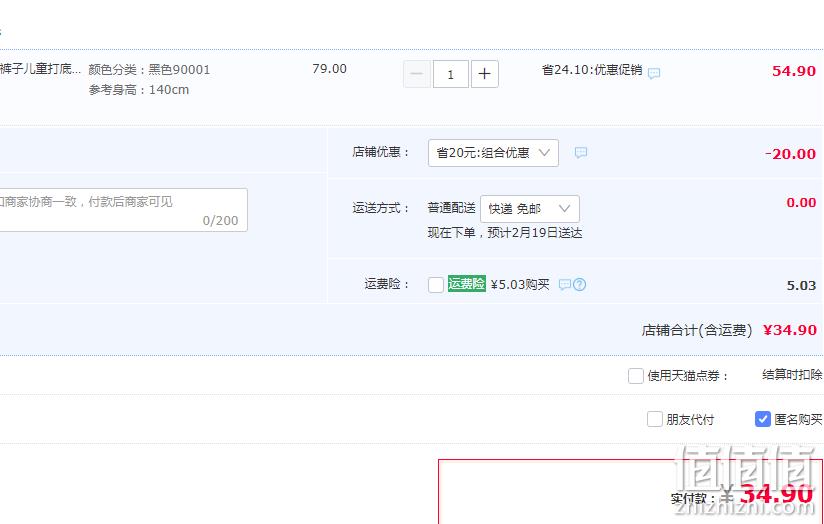Click the item subtotal 54.90

pos(794,71)
